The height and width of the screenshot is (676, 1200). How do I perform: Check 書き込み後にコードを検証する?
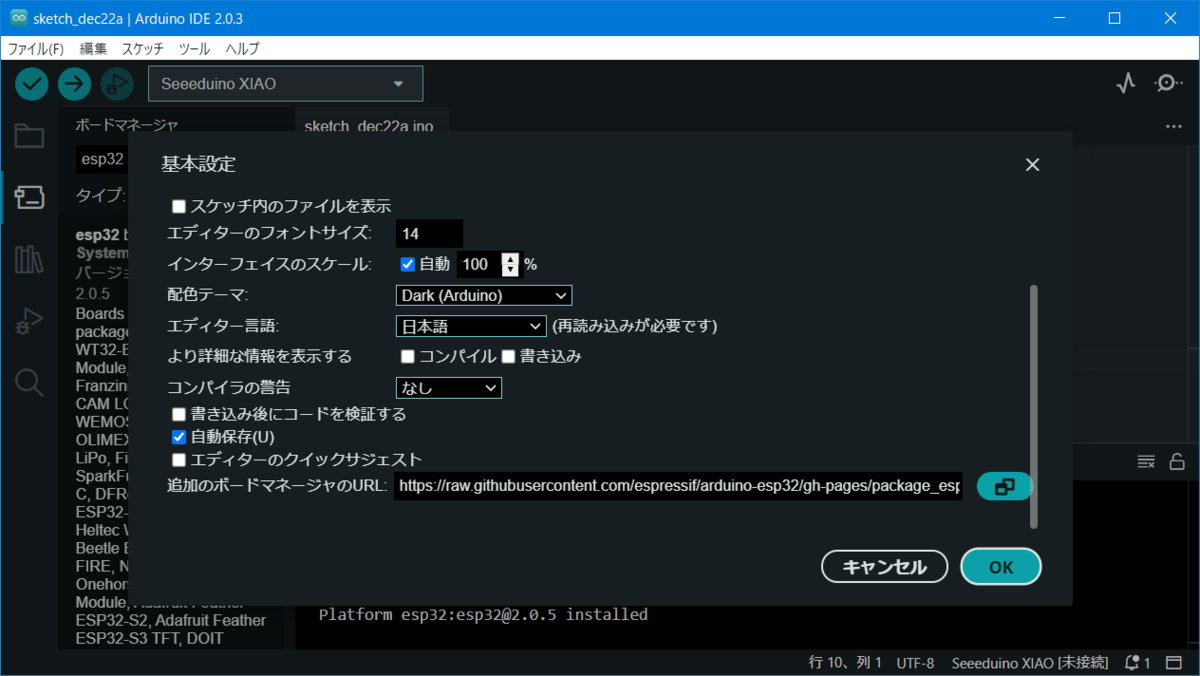(179, 414)
